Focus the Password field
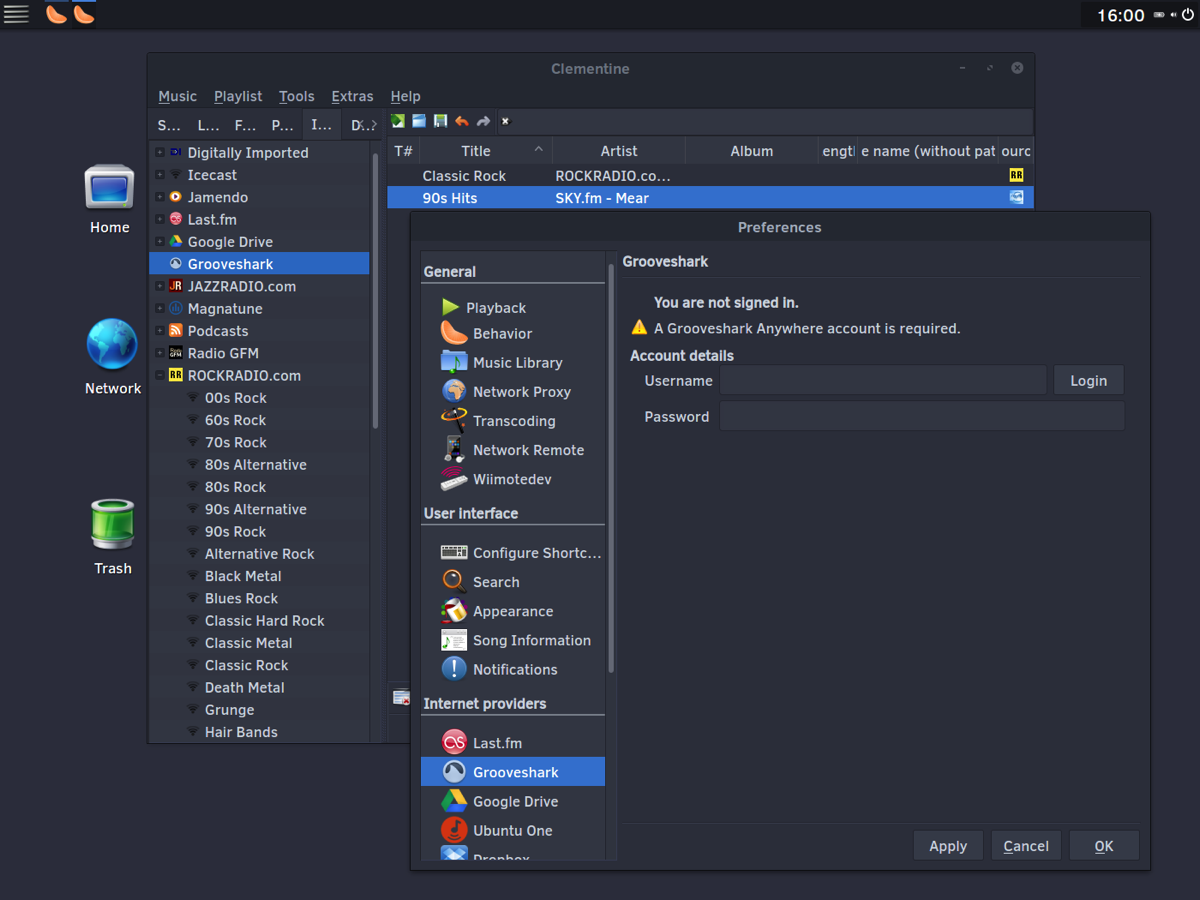 (922, 416)
